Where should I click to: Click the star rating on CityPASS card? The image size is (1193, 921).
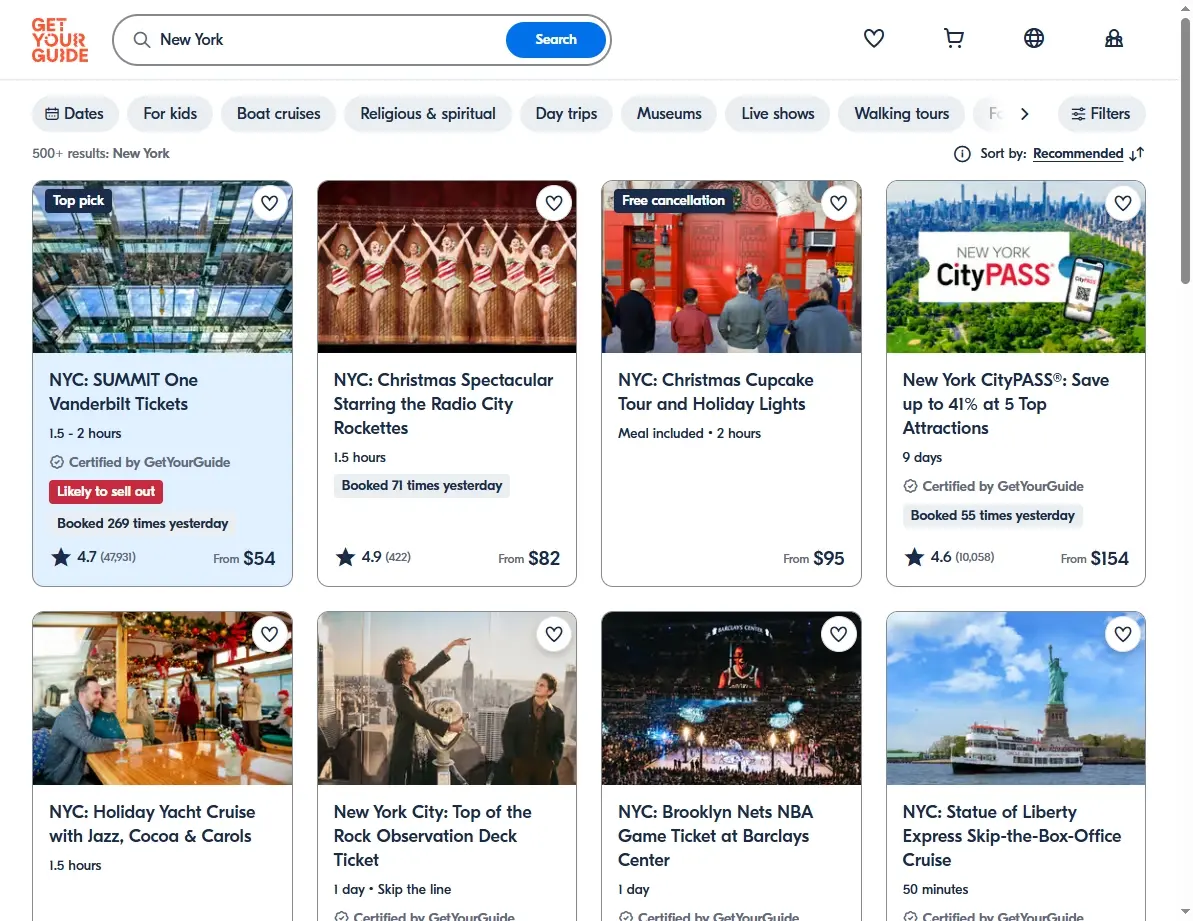[949, 557]
